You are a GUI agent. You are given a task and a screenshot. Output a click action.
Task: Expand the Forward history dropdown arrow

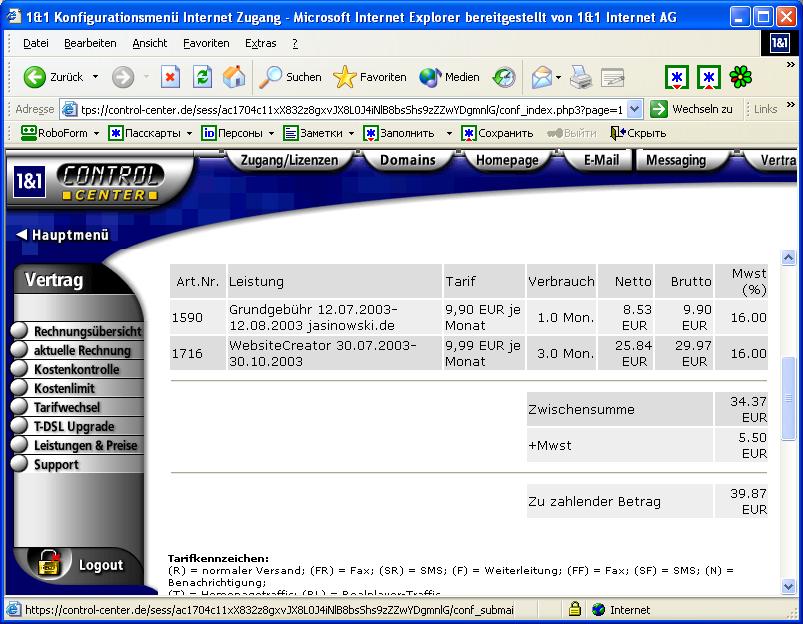(x=146, y=77)
